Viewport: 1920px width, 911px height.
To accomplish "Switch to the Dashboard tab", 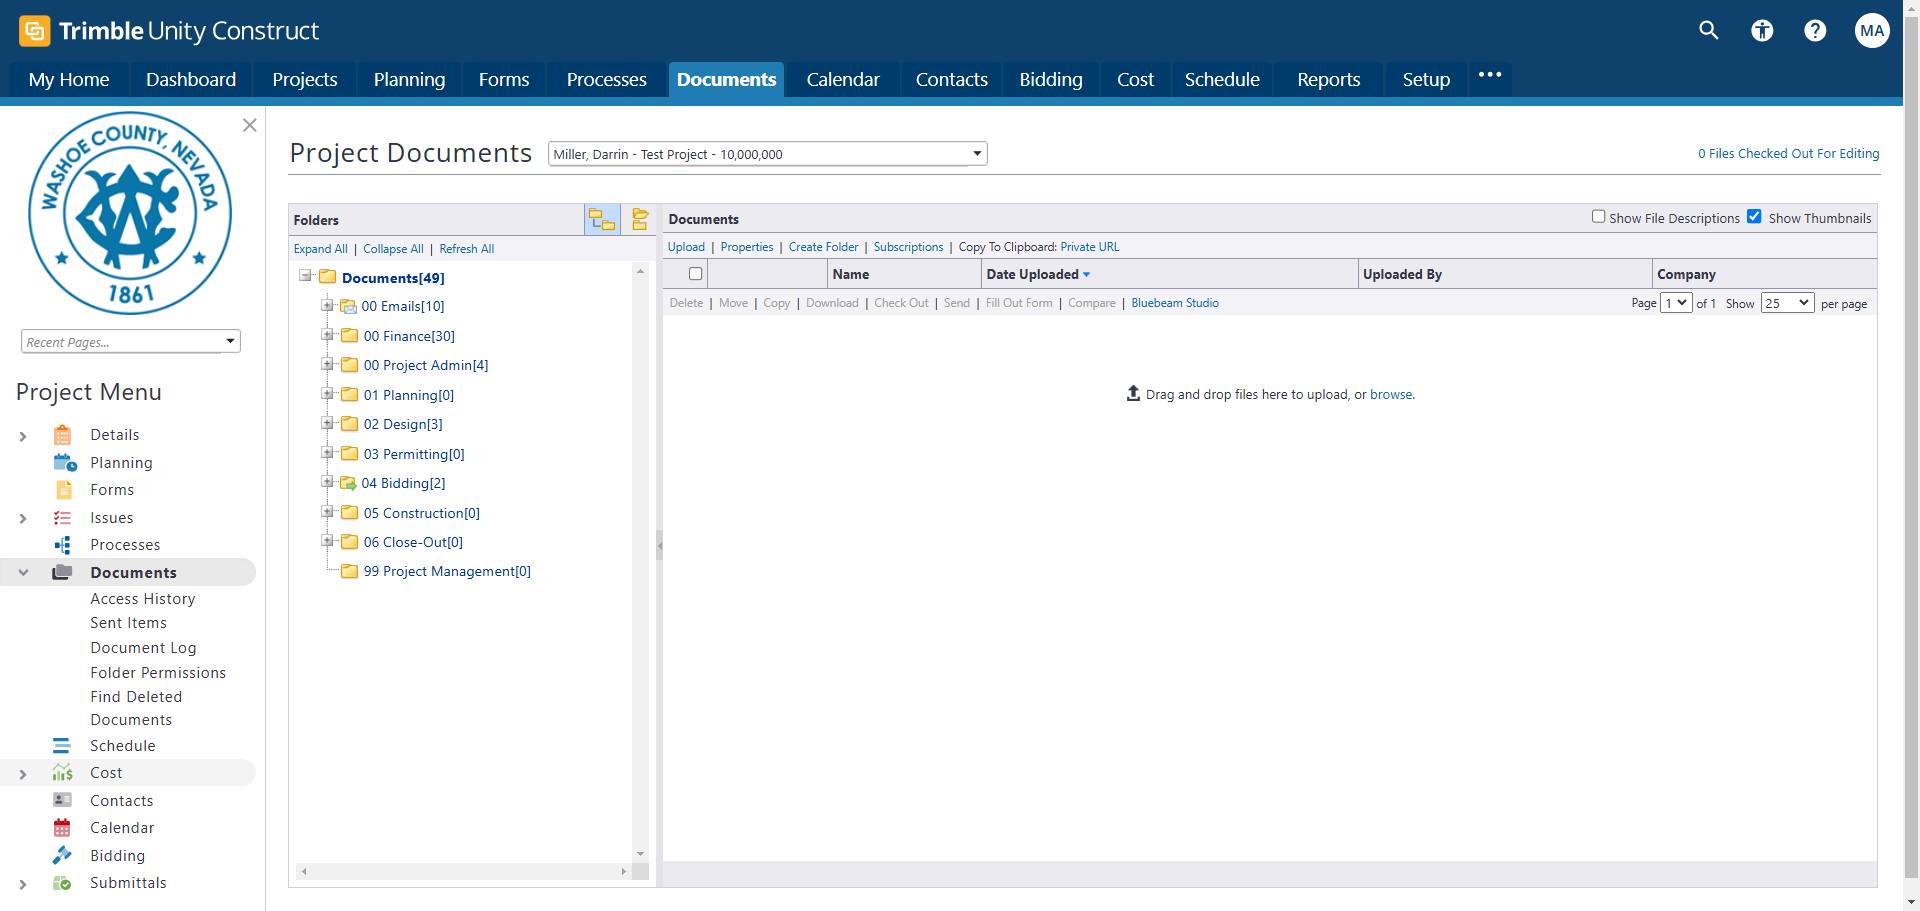I will pos(191,79).
